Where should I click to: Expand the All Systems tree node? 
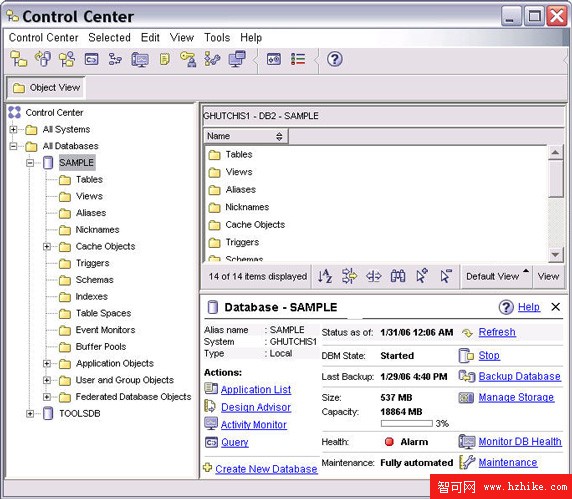pyautogui.click(x=13, y=129)
